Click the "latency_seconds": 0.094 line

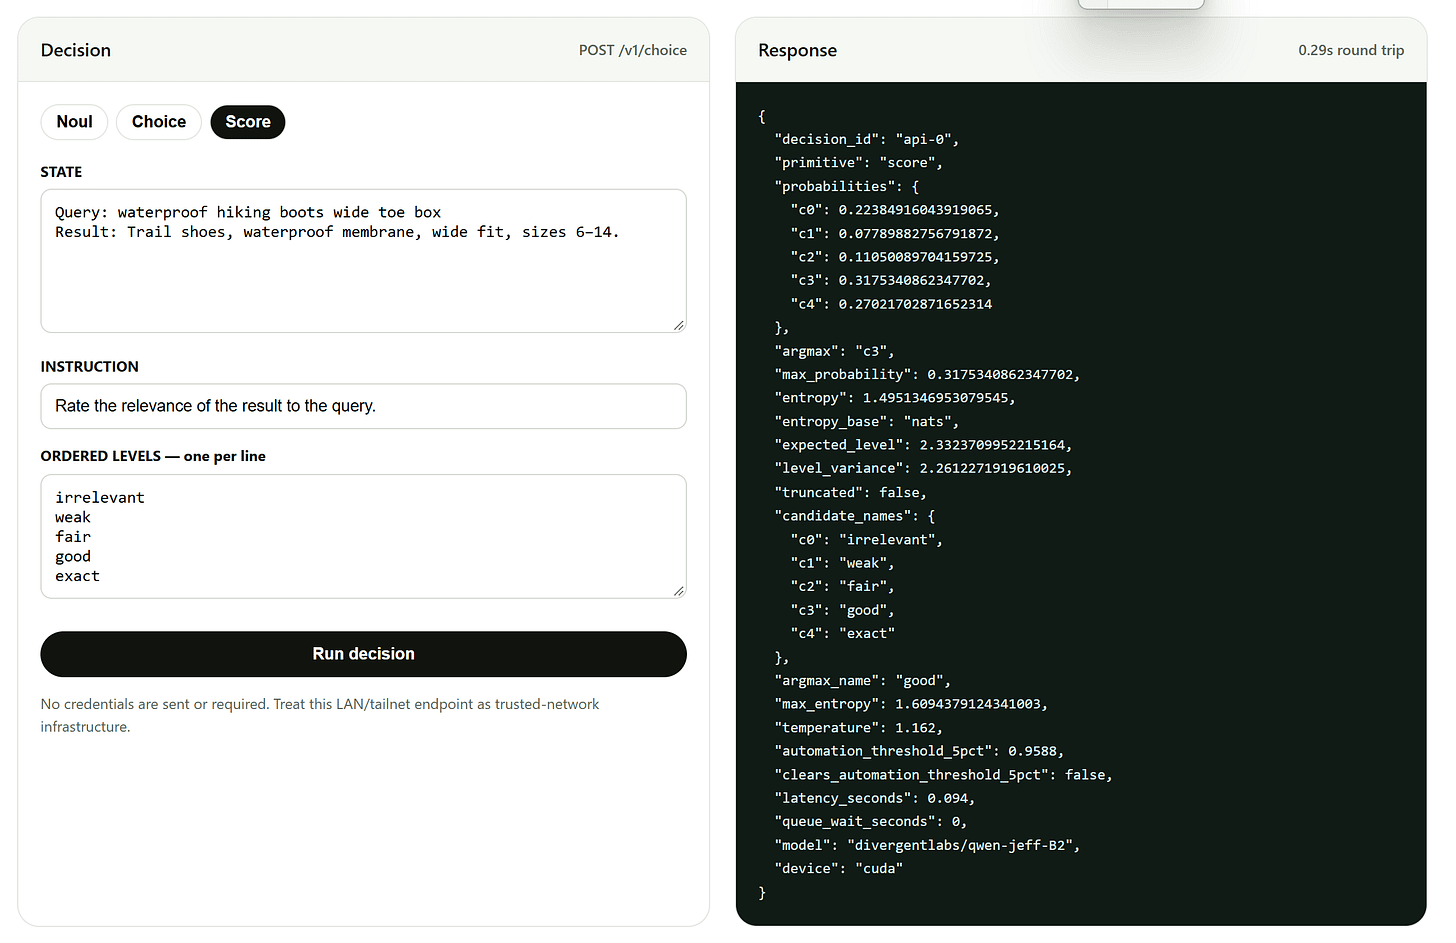[x=874, y=798]
